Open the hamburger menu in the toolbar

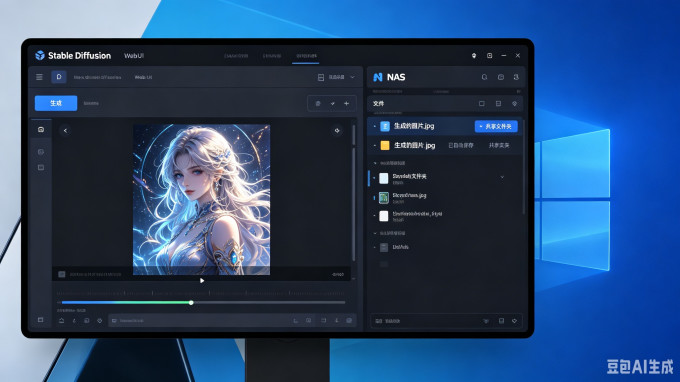[x=39, y=77]
